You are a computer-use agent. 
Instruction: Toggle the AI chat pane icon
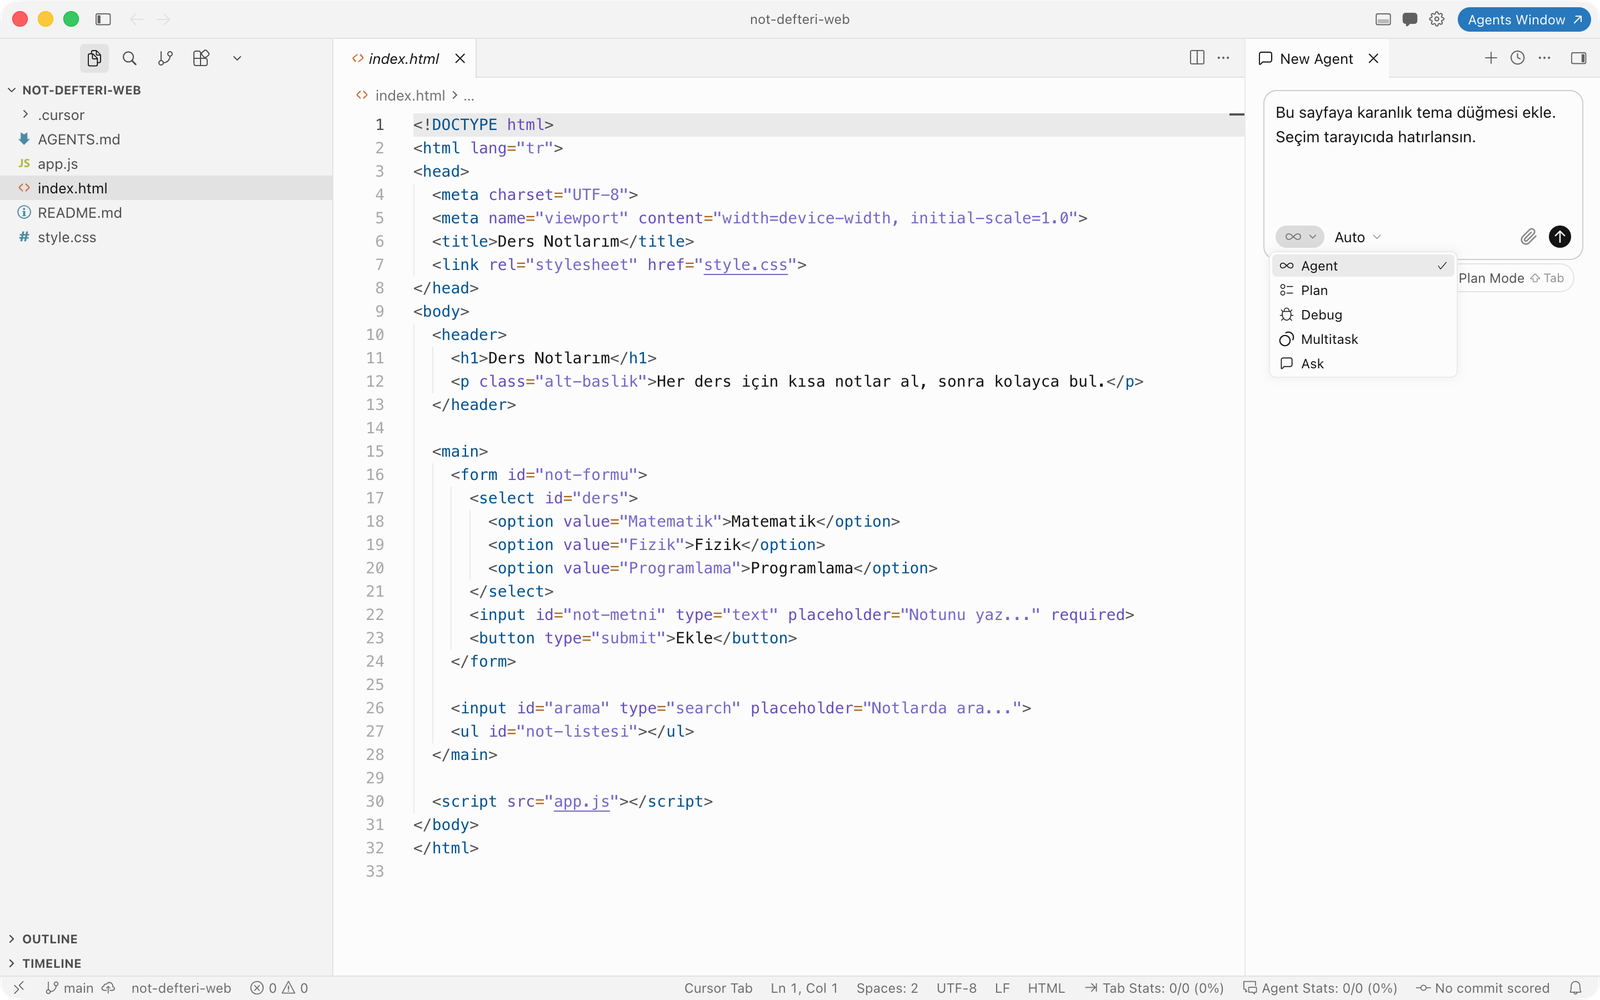click(x=1410, y=19)
